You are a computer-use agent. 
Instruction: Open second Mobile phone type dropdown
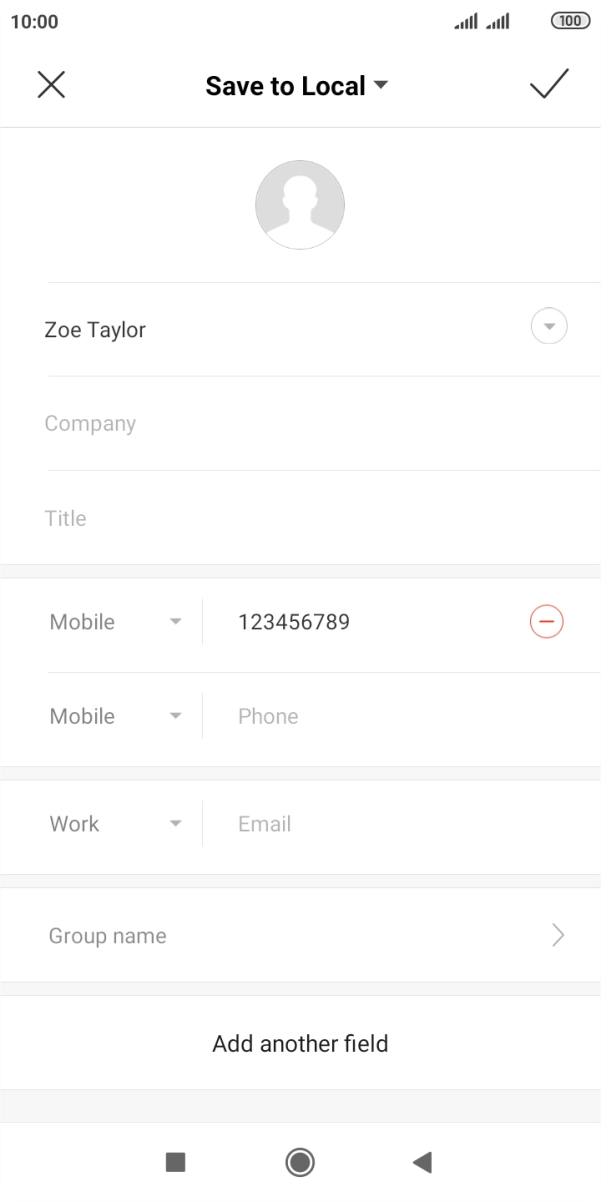[116, 716]
